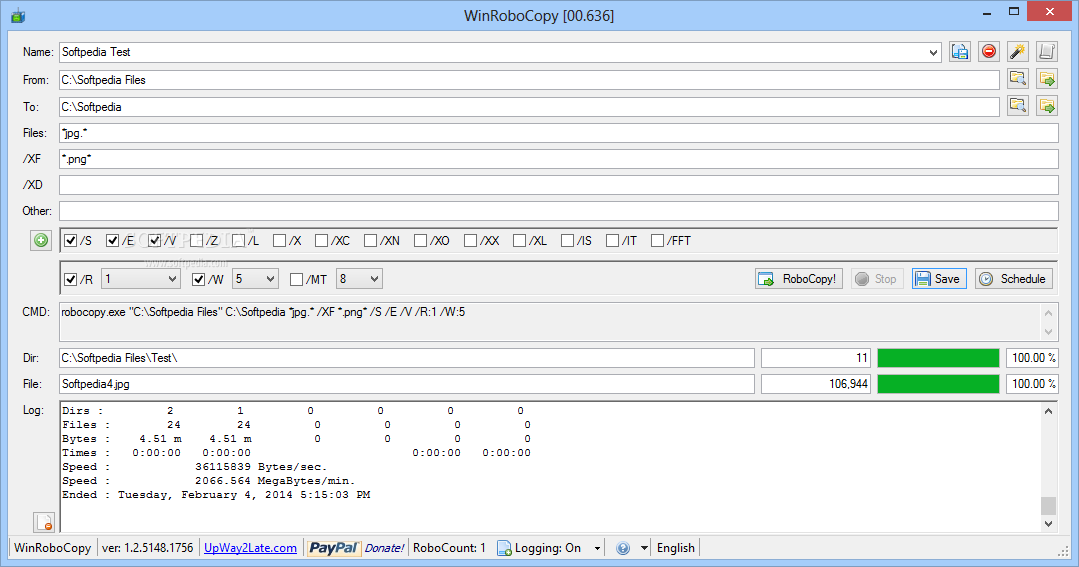This screenshot has width=1079, height=567.
Task: Open the help dropdown arrow in status bar
Action: pyautogui.click(x=644, y=548)
